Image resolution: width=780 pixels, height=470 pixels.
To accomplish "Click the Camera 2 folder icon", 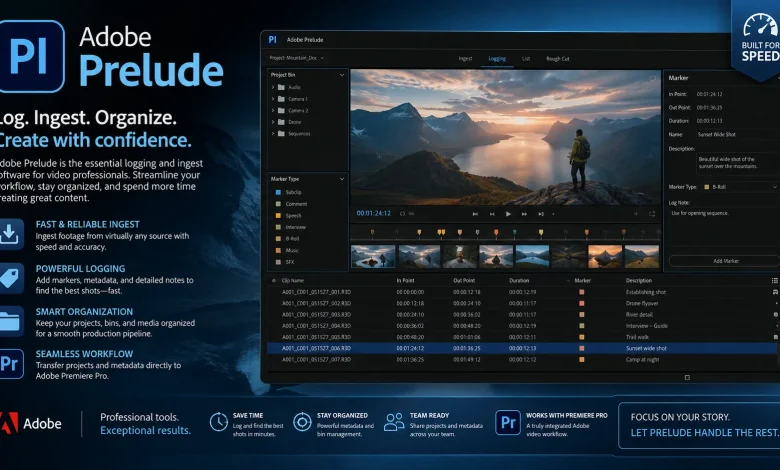I will 281,110.
